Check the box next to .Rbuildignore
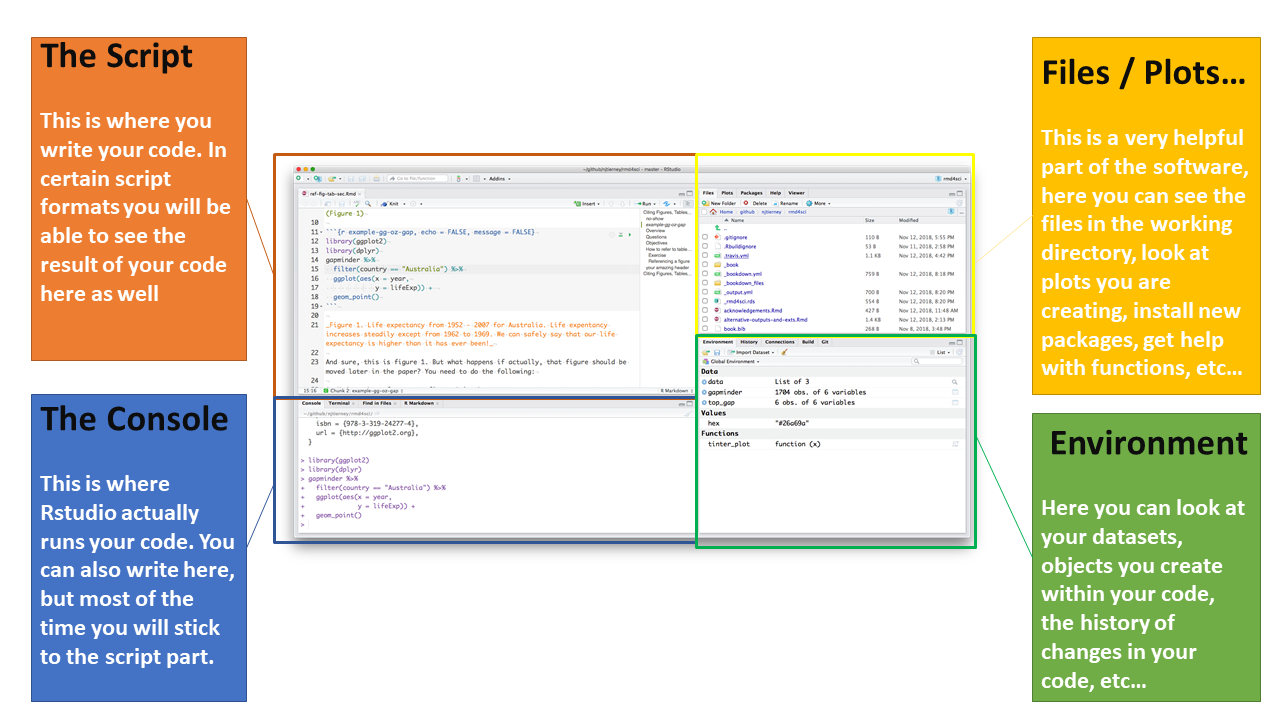This screenshot has height=720, width=1280. point(705,246)
